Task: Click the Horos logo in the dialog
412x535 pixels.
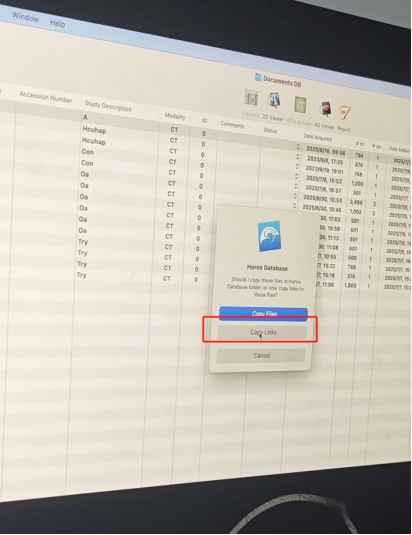Action: point(269,236)
